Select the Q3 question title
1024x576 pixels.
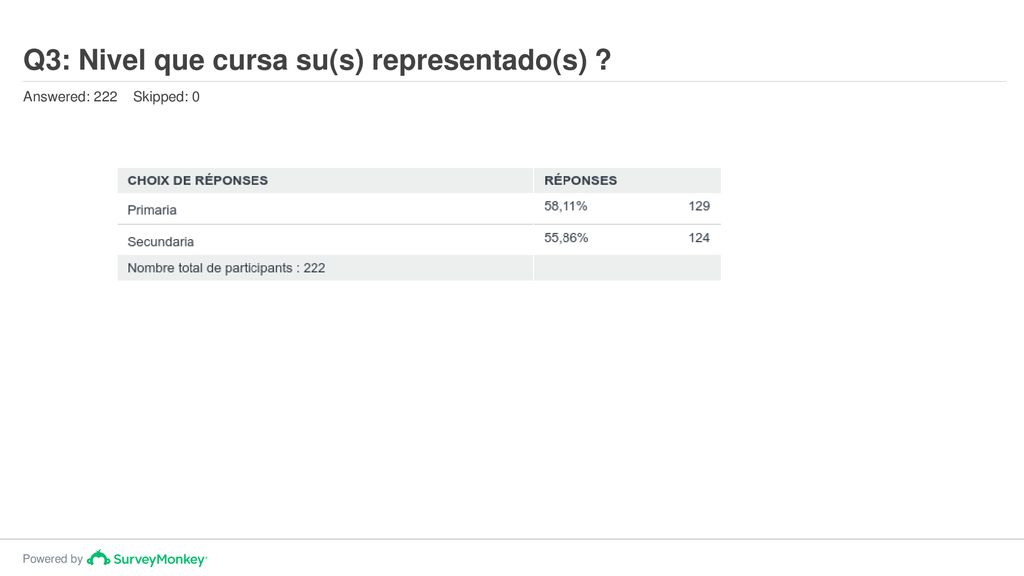317,60
